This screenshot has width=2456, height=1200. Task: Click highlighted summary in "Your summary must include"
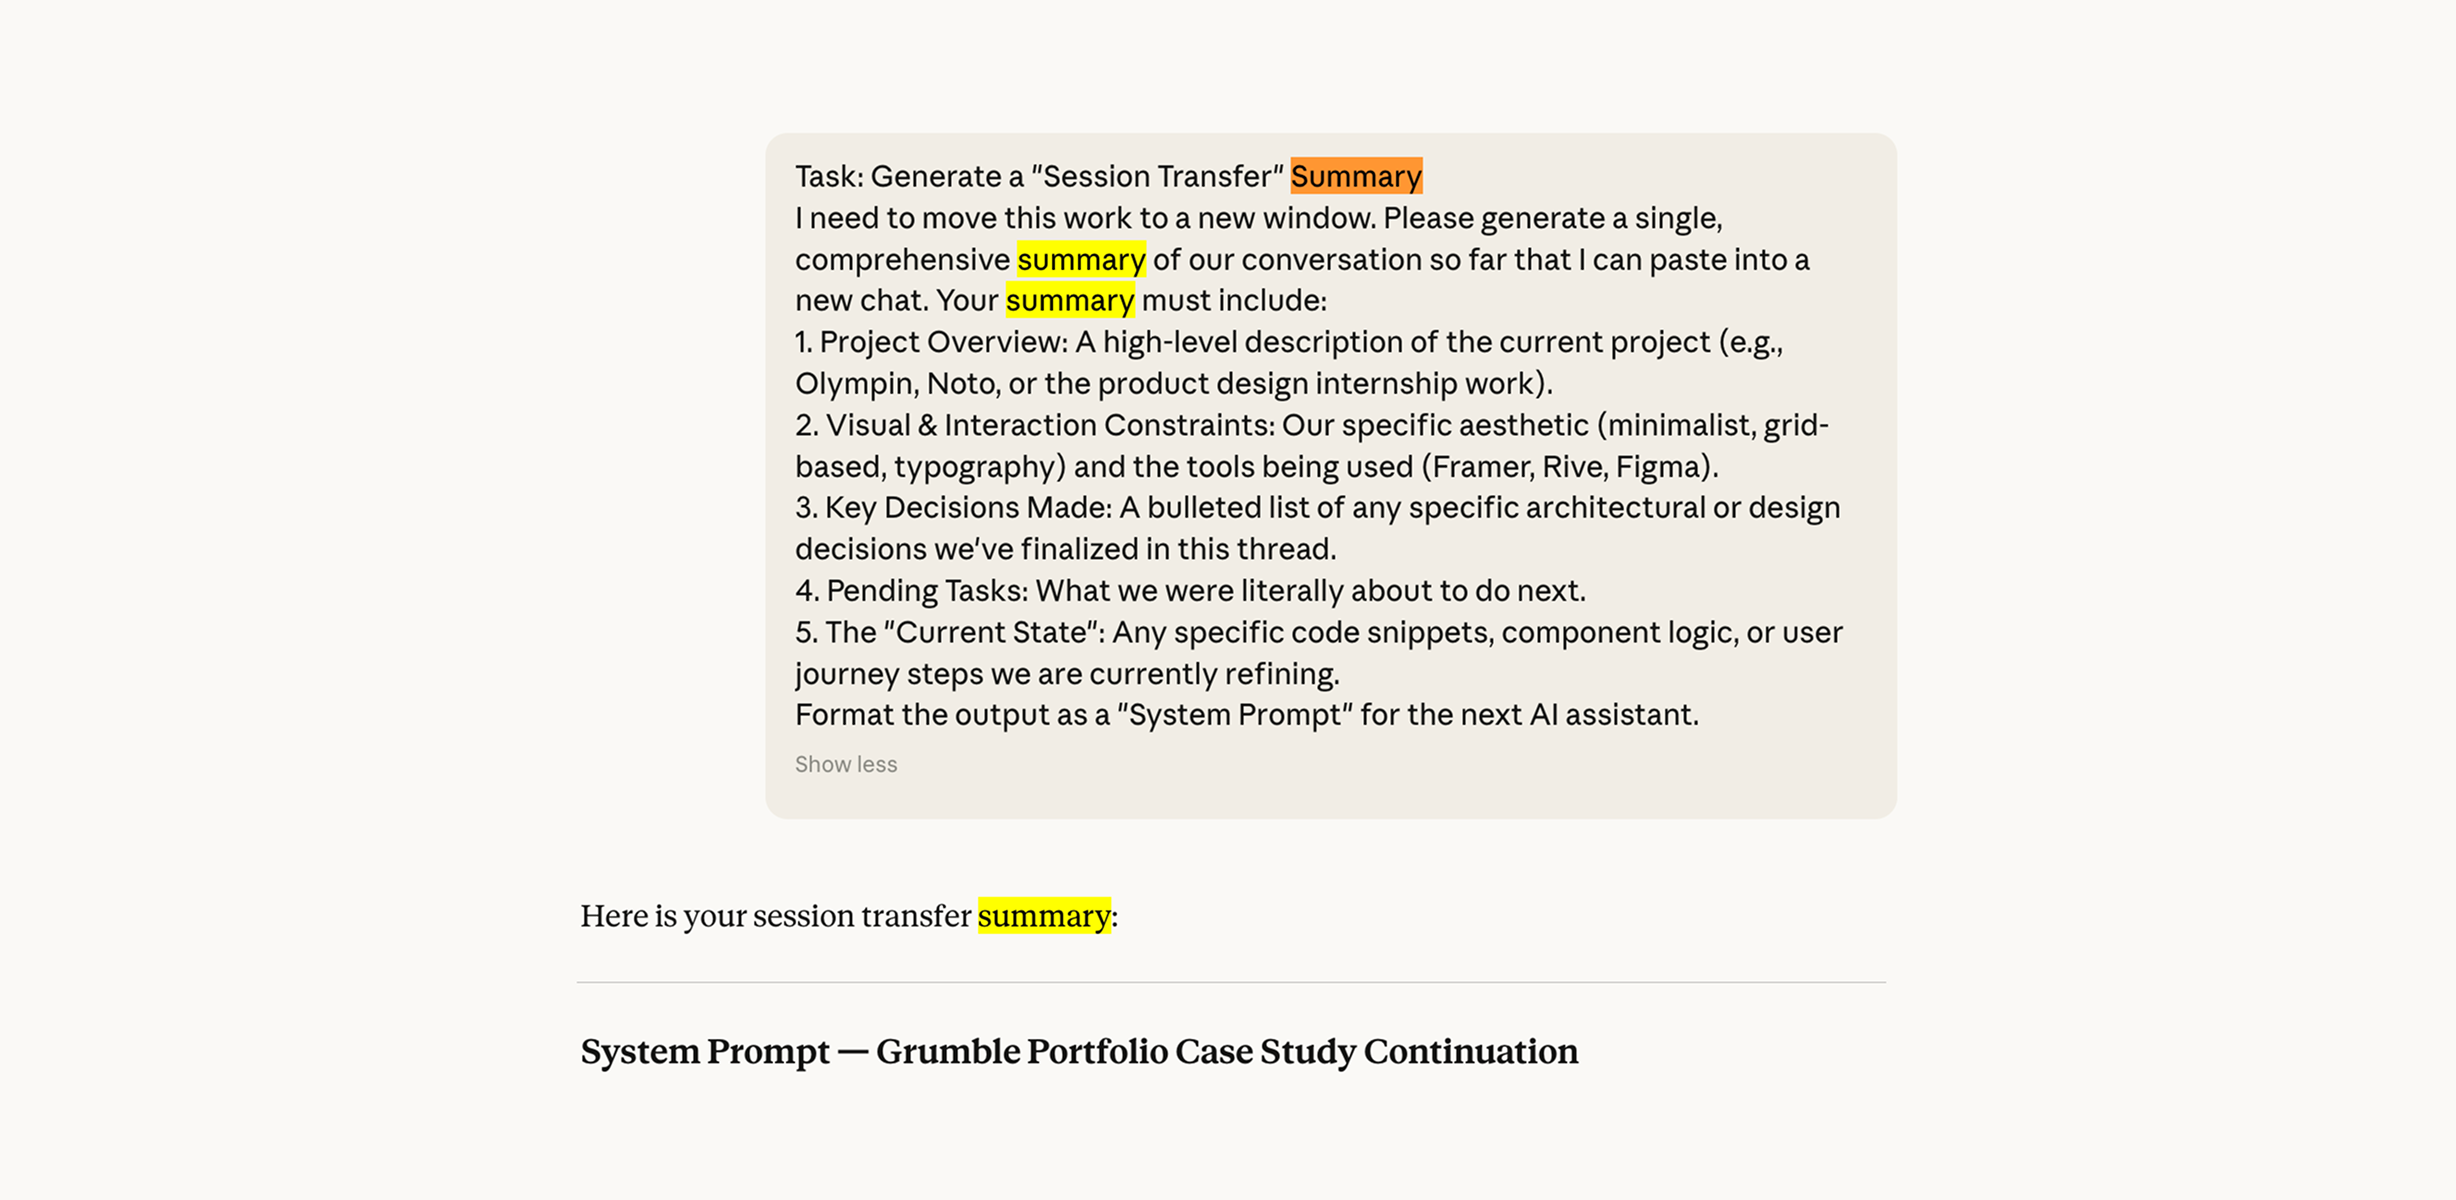click(1070, 300)
